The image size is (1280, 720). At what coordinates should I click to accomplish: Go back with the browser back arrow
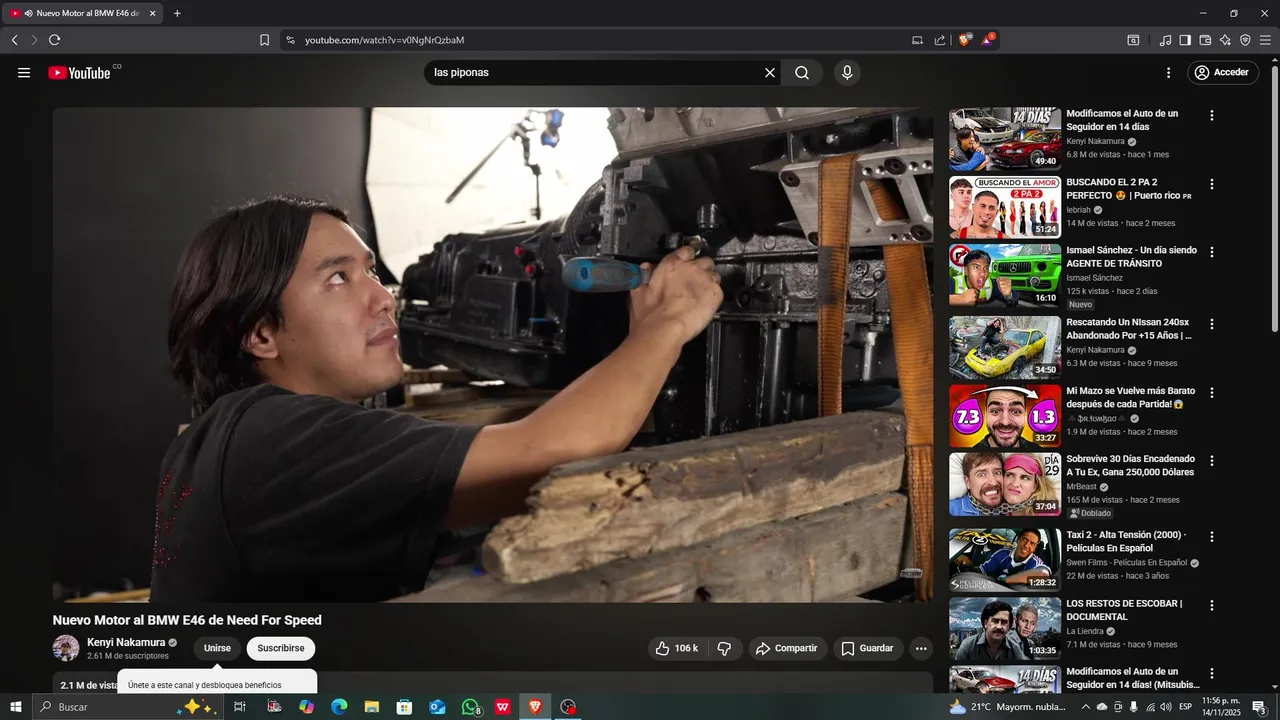point(15,40)
